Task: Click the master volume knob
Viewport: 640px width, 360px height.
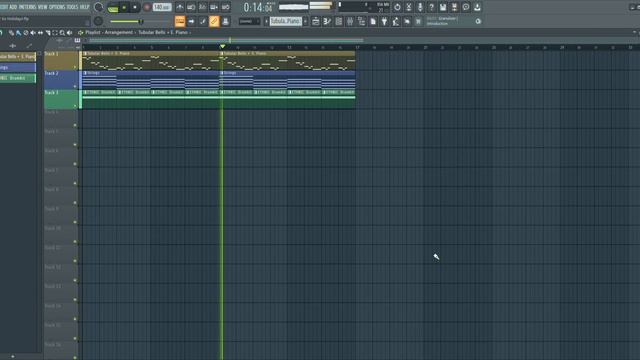Action: coord(98,7)
